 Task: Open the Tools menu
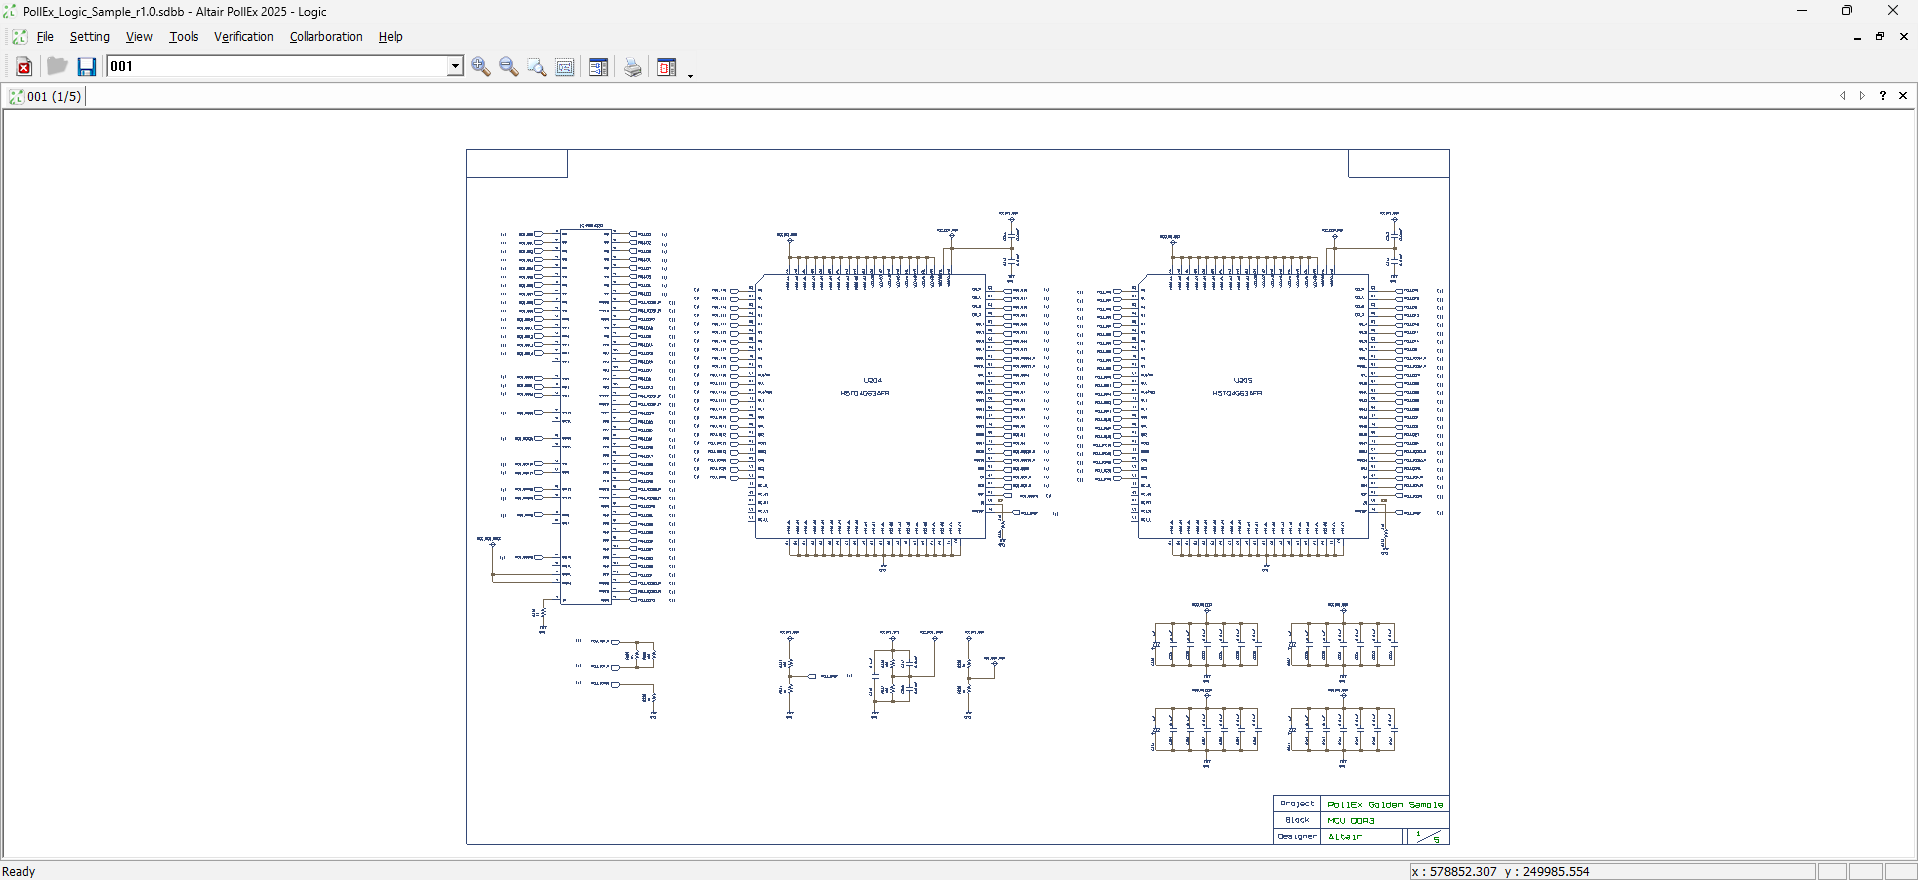(183, 37)
